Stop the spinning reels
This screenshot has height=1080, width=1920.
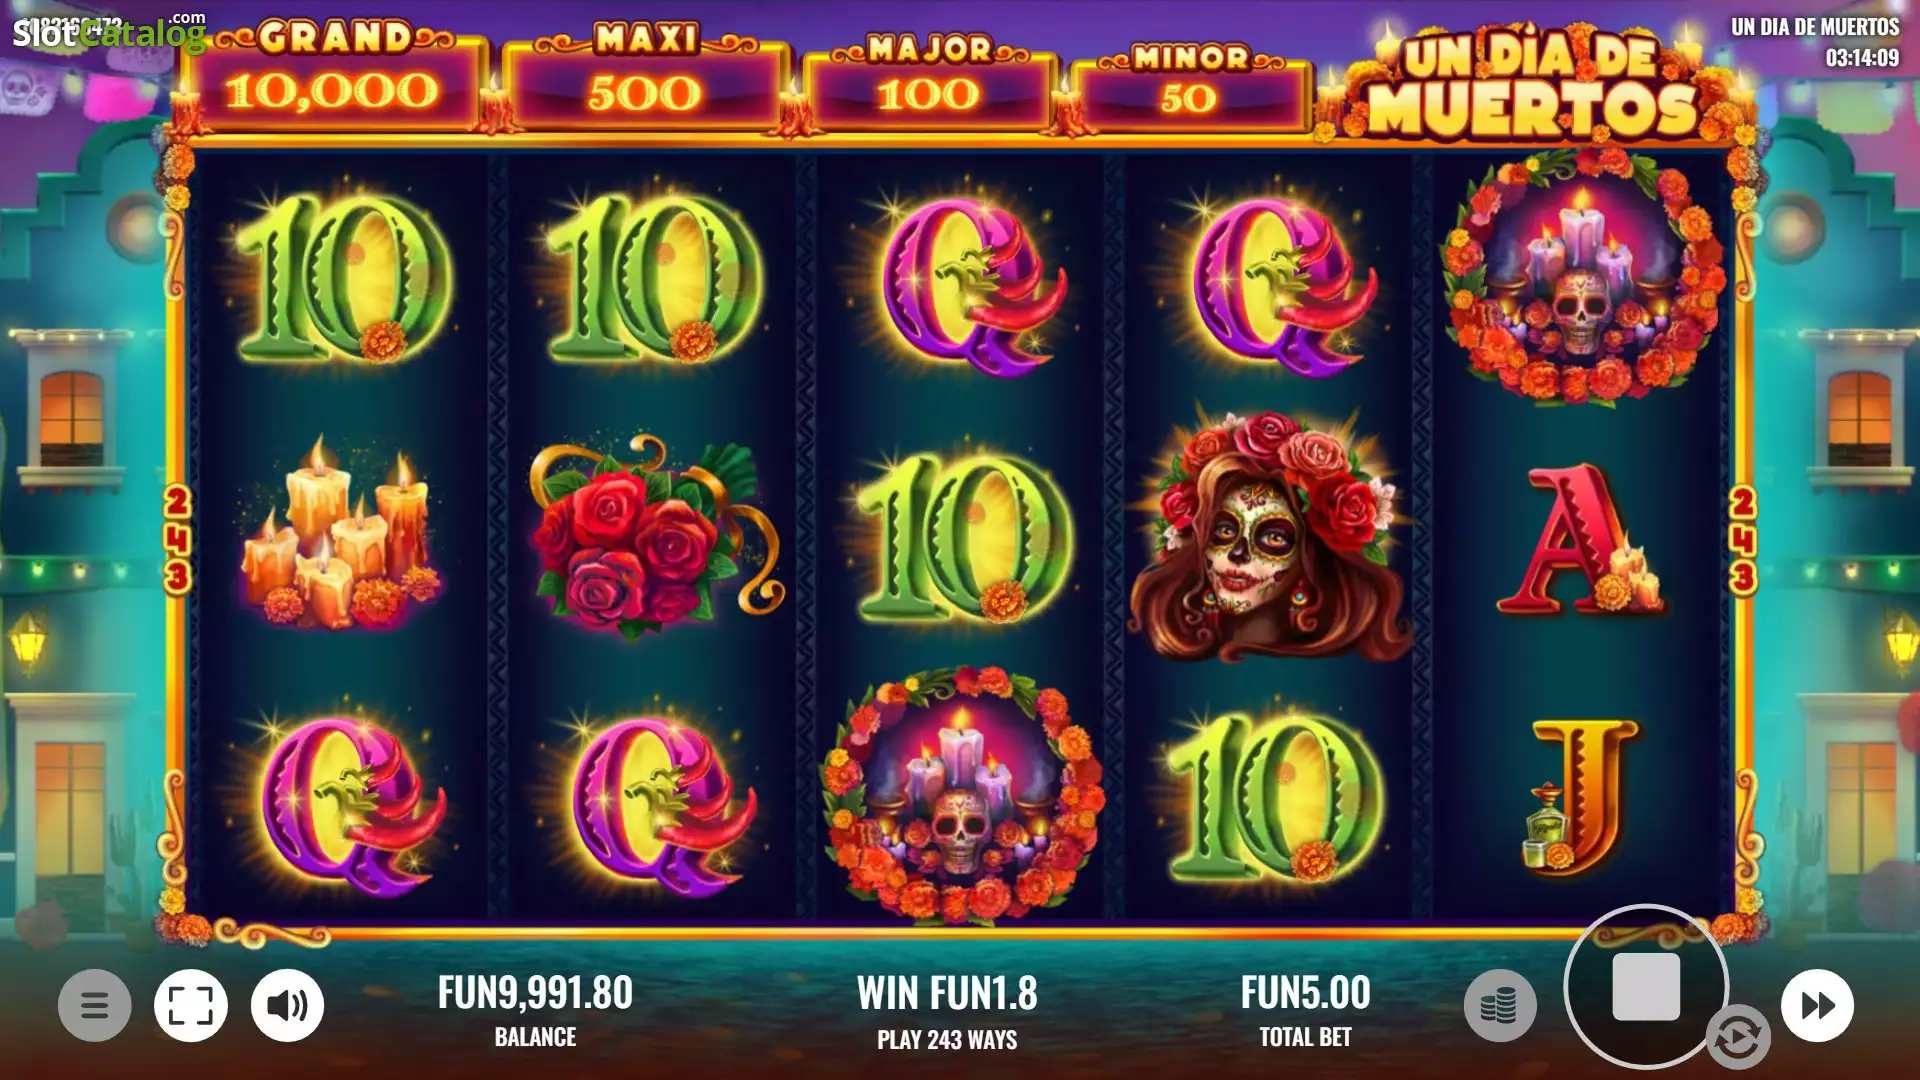(1646, 987)
